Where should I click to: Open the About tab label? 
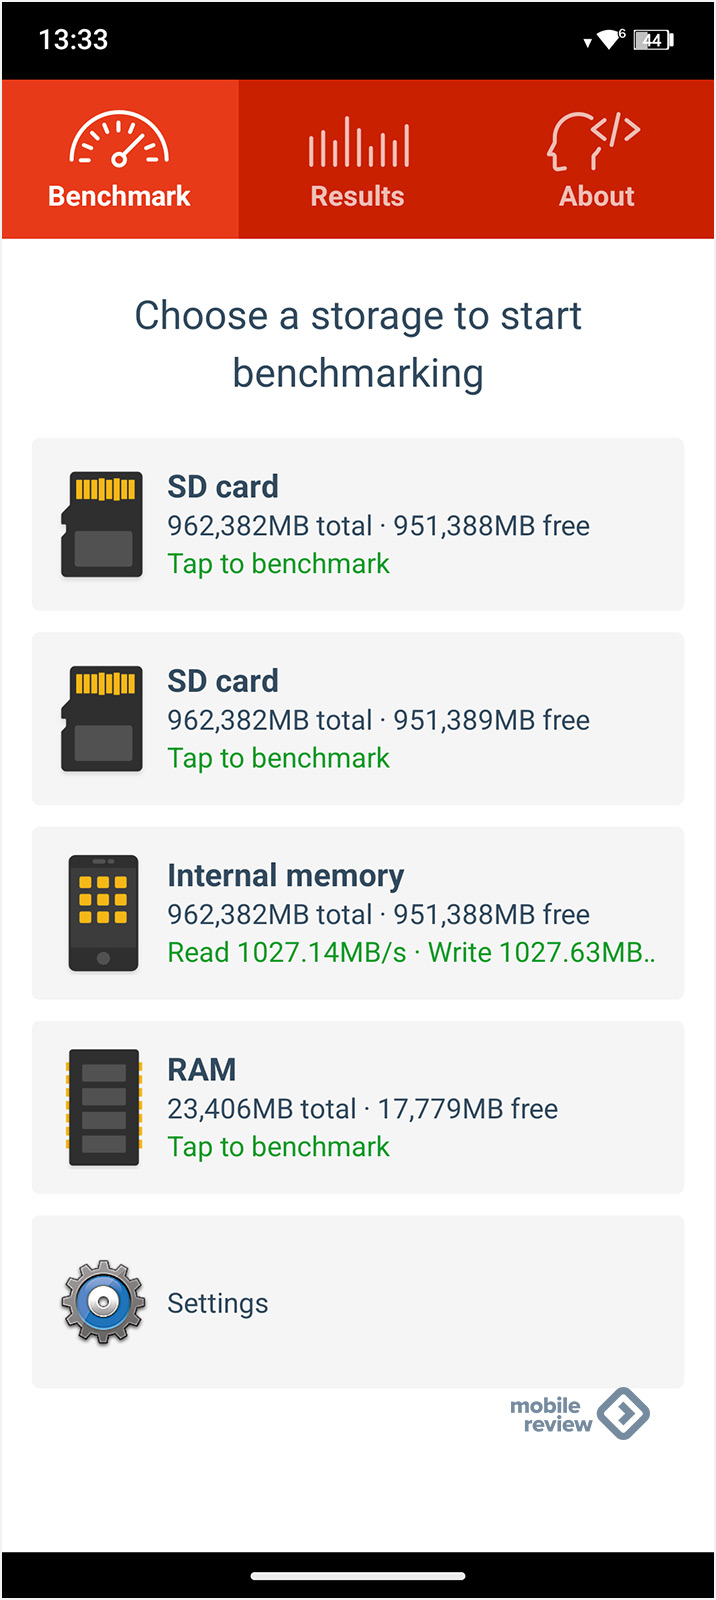point(596,196)
